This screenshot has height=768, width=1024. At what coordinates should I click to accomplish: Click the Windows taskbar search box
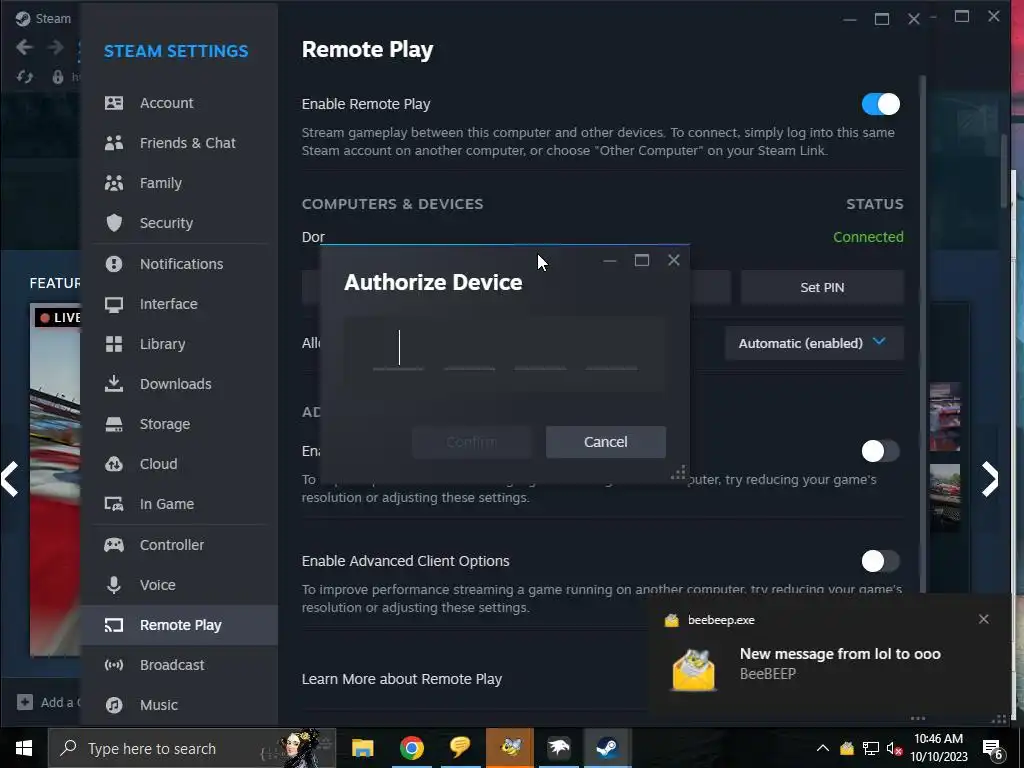(192, 748)
